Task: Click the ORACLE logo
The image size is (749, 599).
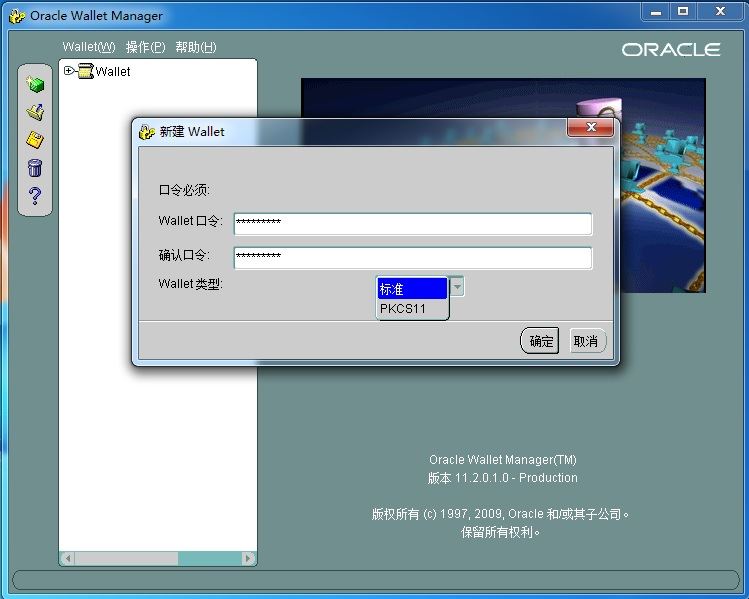Action: coord(671,50)
